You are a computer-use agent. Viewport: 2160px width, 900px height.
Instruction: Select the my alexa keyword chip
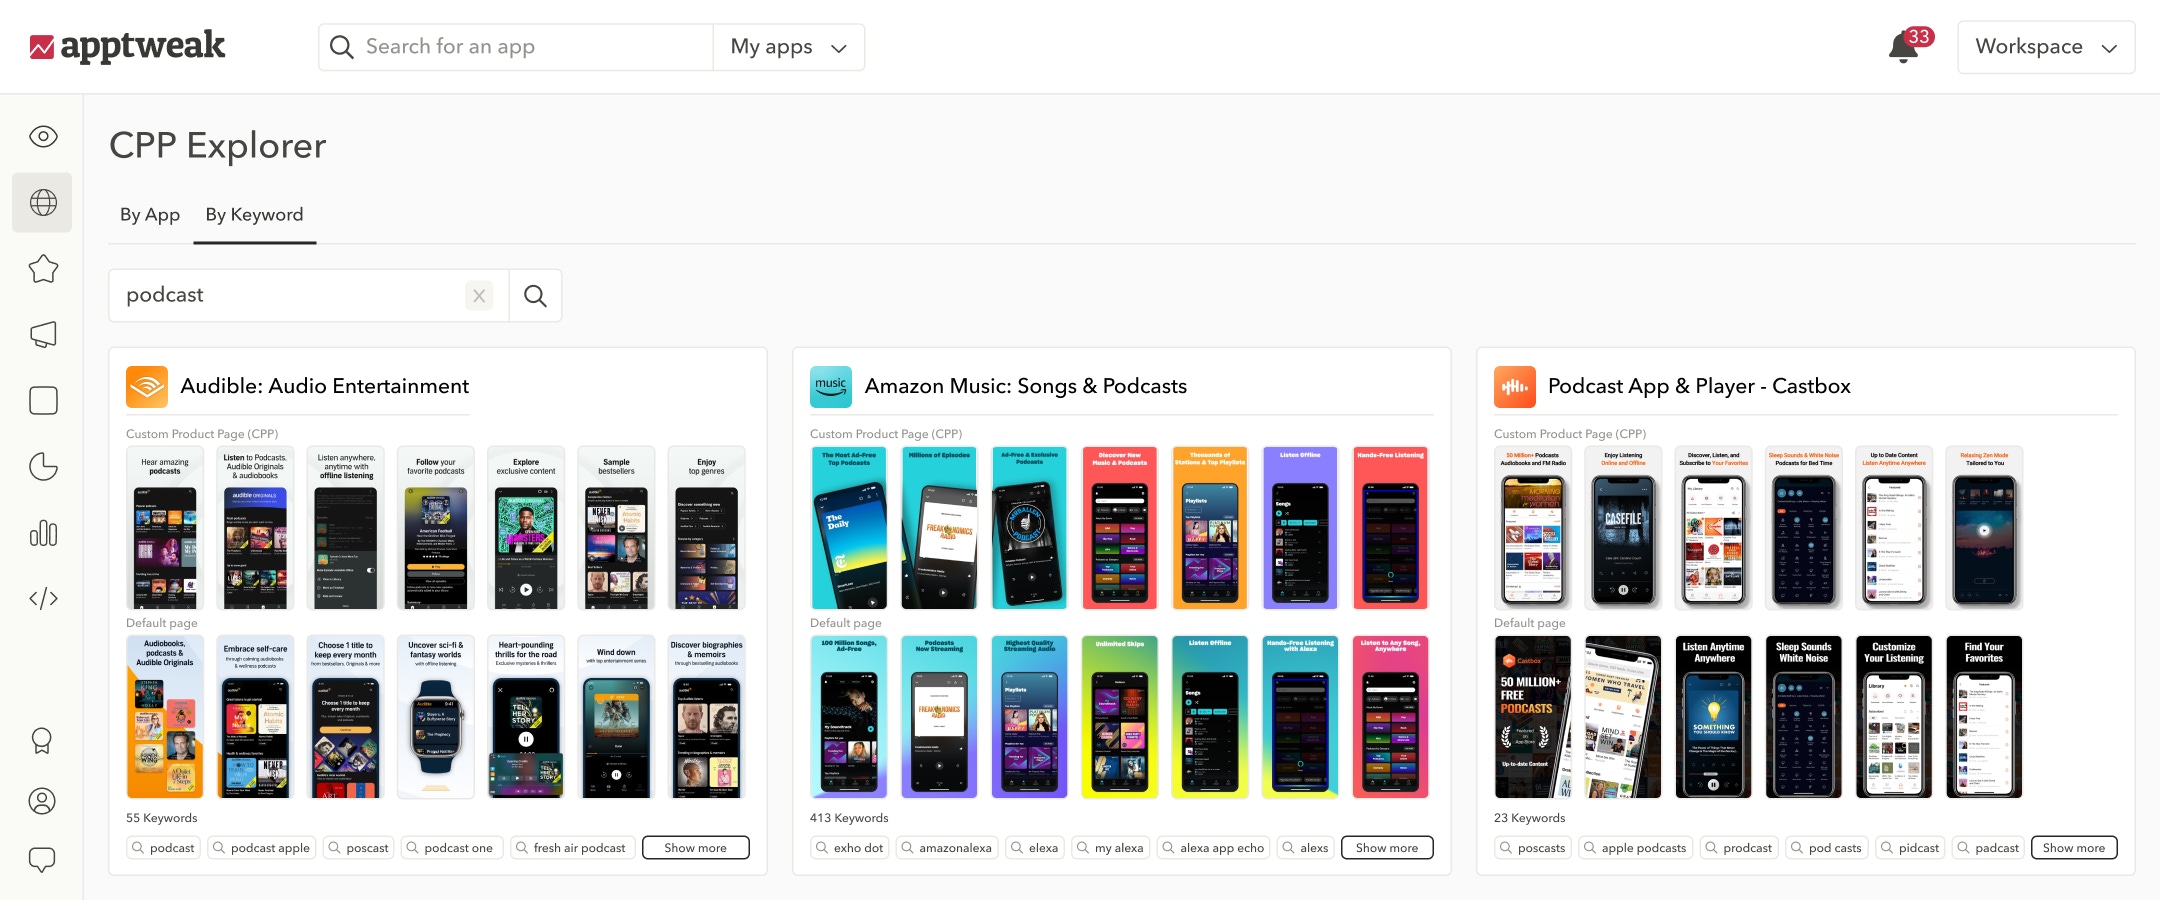pos(1111,848)
